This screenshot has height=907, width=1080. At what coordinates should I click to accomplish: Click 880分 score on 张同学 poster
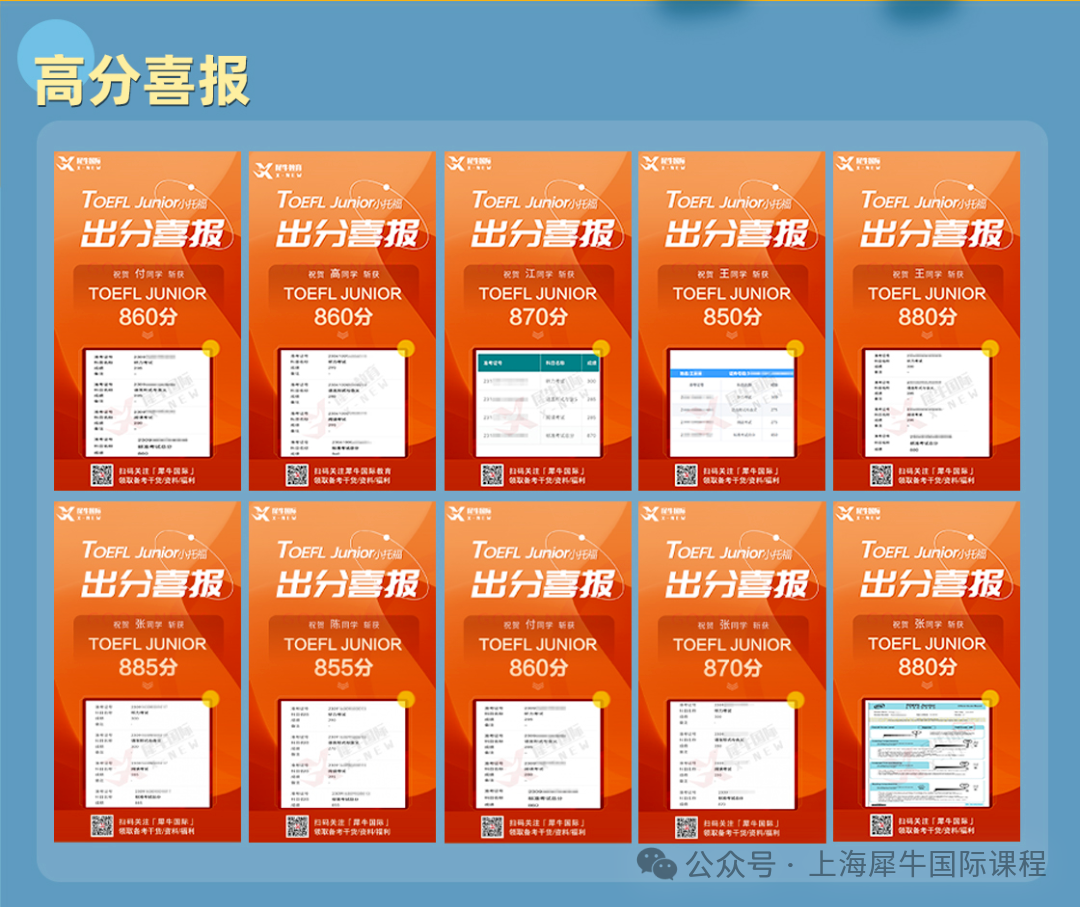coord(926,667)
